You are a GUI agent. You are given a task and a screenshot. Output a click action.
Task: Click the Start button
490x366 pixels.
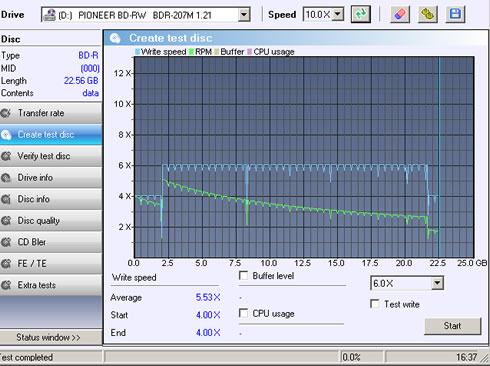(453, 326)
